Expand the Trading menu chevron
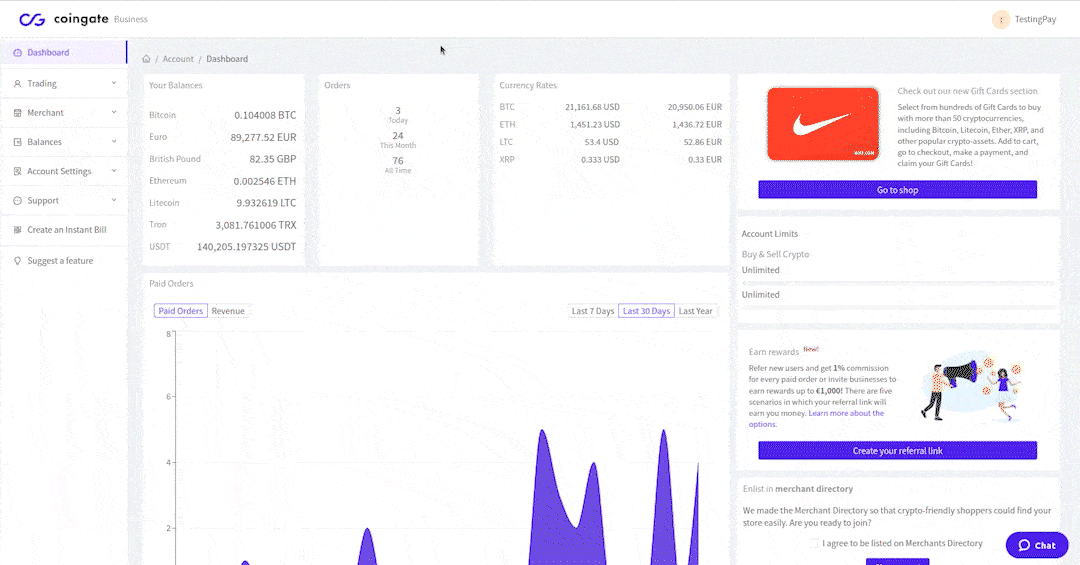1080x565 pixels. [114, 83]
